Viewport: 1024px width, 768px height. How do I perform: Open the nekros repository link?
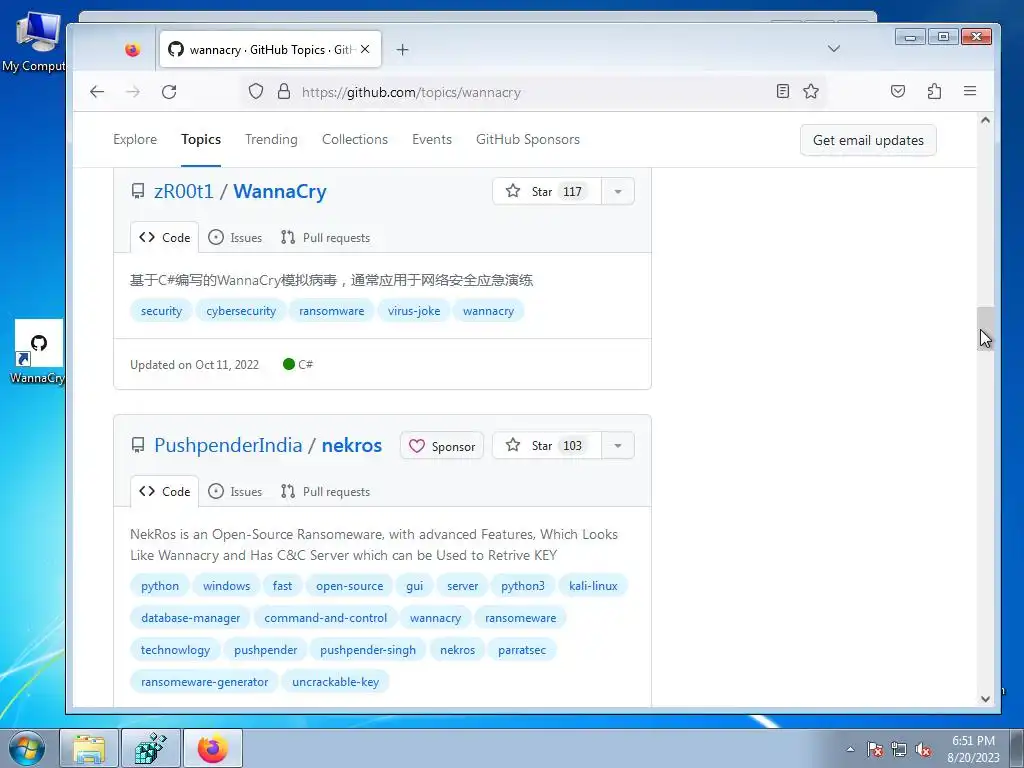[x=351, y=445]
